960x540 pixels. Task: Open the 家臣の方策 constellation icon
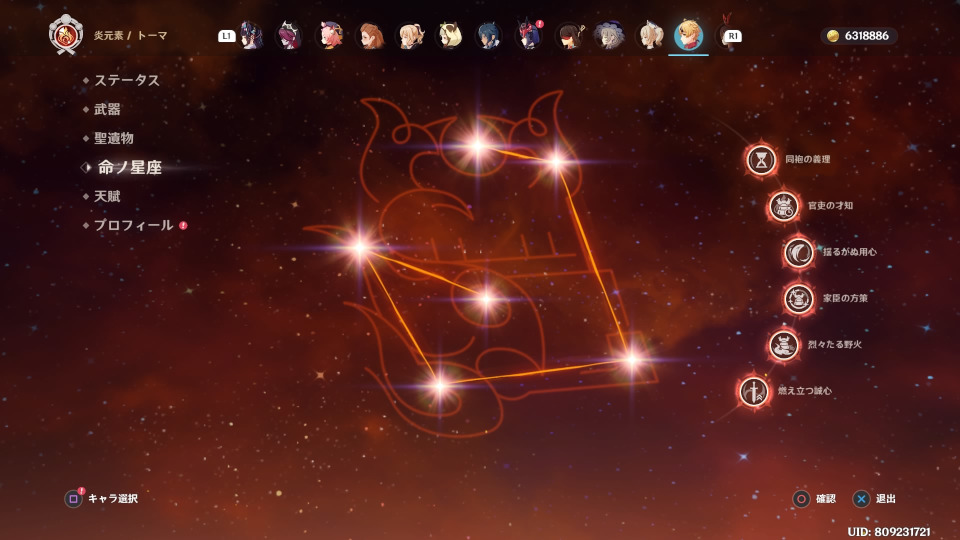click(798, 299)
